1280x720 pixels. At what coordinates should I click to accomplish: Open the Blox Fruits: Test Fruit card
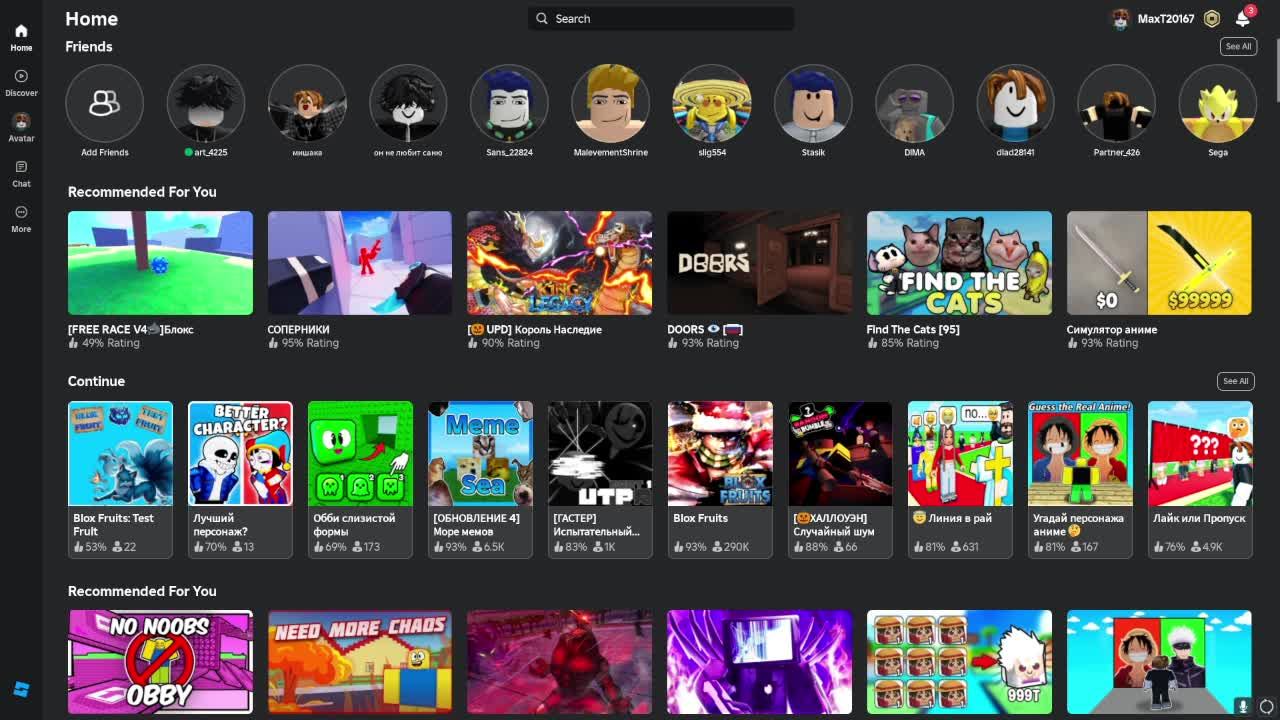[120, 479]
